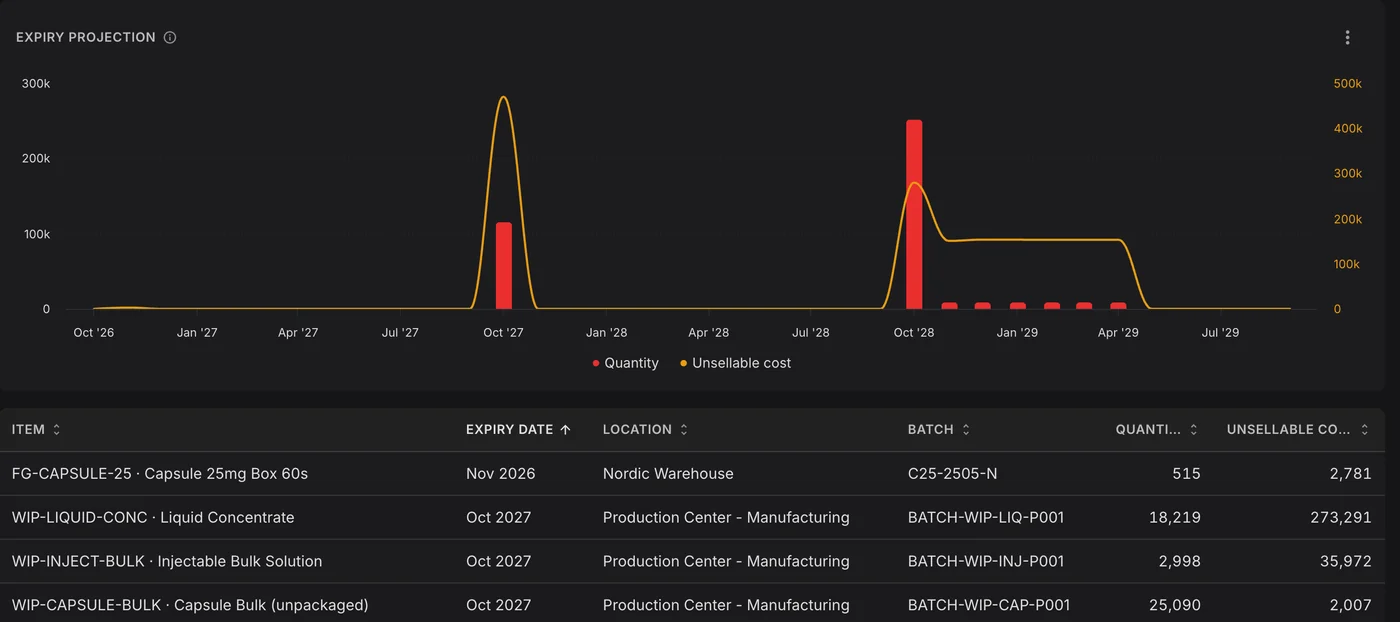Viewport: 1400px width, 622px height.
Task: Click the Expiry Projection panel title
Action: click(86, 37)
